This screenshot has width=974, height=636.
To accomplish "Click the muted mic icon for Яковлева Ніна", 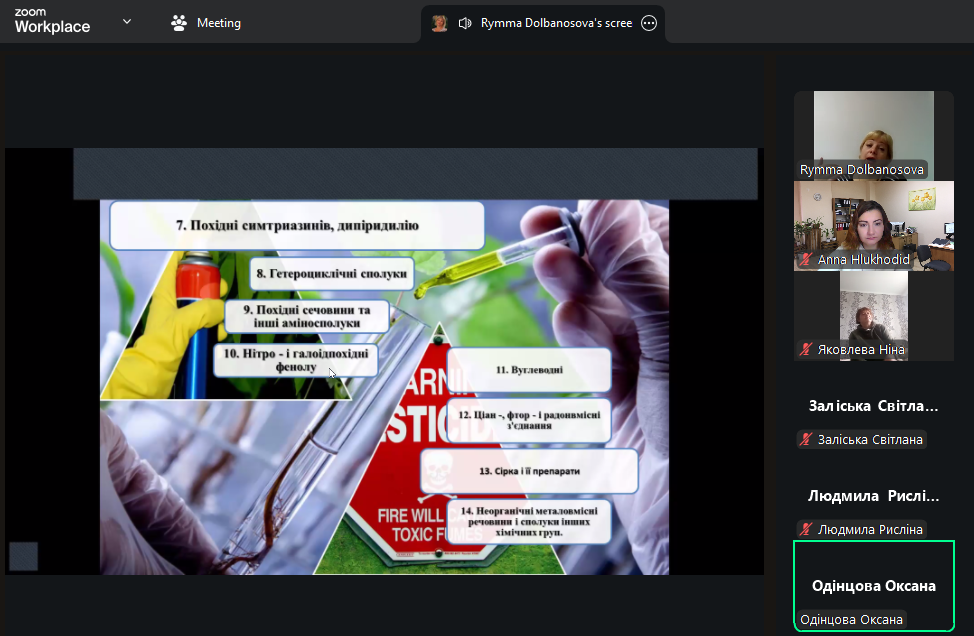I will point(805,350).
